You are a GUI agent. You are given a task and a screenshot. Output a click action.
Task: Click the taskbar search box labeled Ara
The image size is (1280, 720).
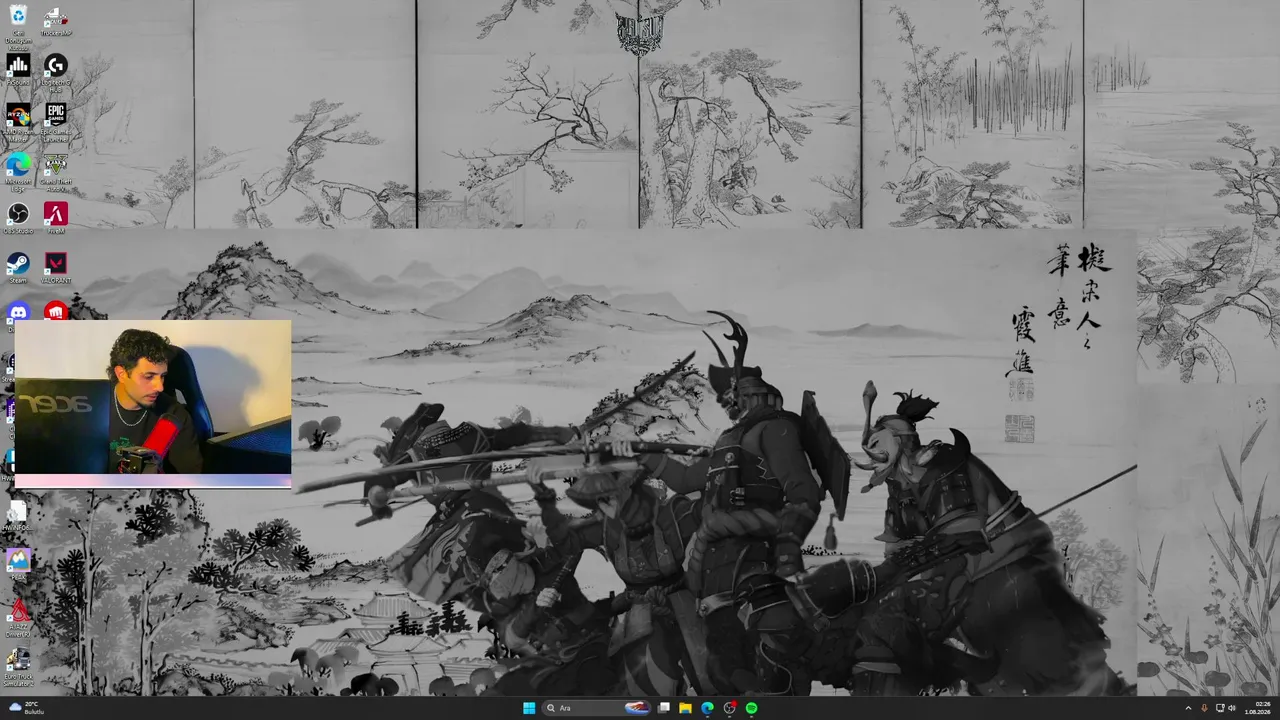click(597, 708)
